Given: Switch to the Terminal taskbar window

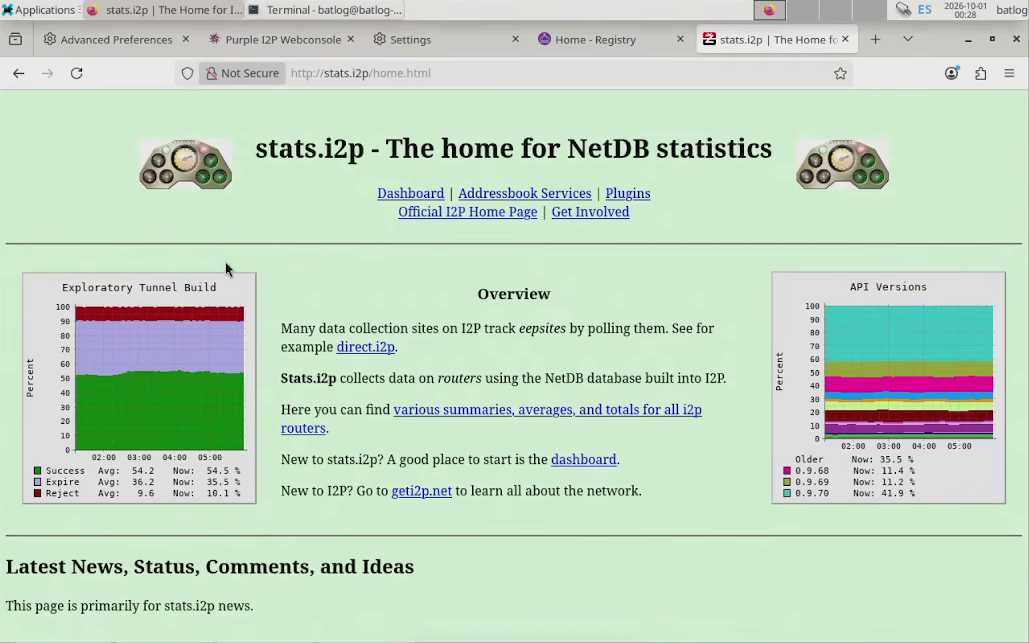Looking at the screenshot, I should pyautogui.click(x=326, y=10).
